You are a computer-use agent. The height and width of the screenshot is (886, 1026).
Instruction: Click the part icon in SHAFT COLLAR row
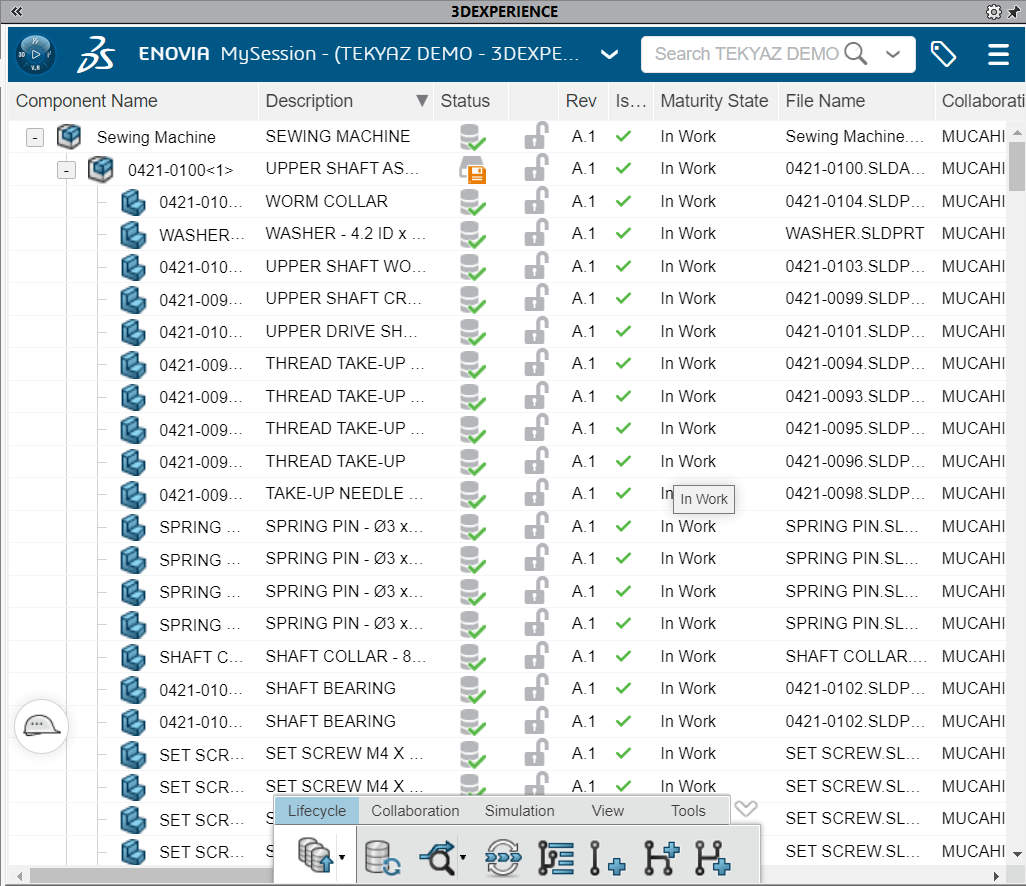click(133, 657)
